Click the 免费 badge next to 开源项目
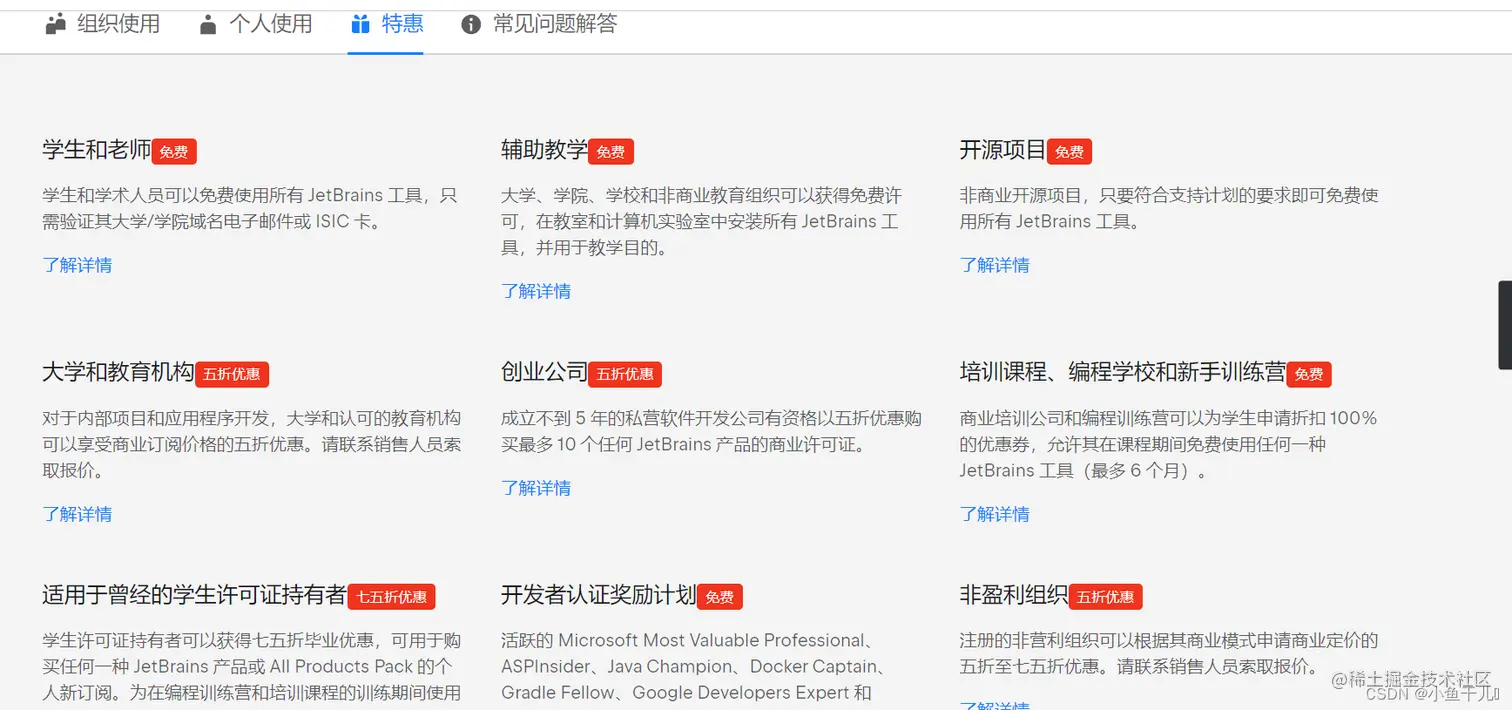Image resolution: width=1512 pixels, height=710 pixels. (1070, 151)
